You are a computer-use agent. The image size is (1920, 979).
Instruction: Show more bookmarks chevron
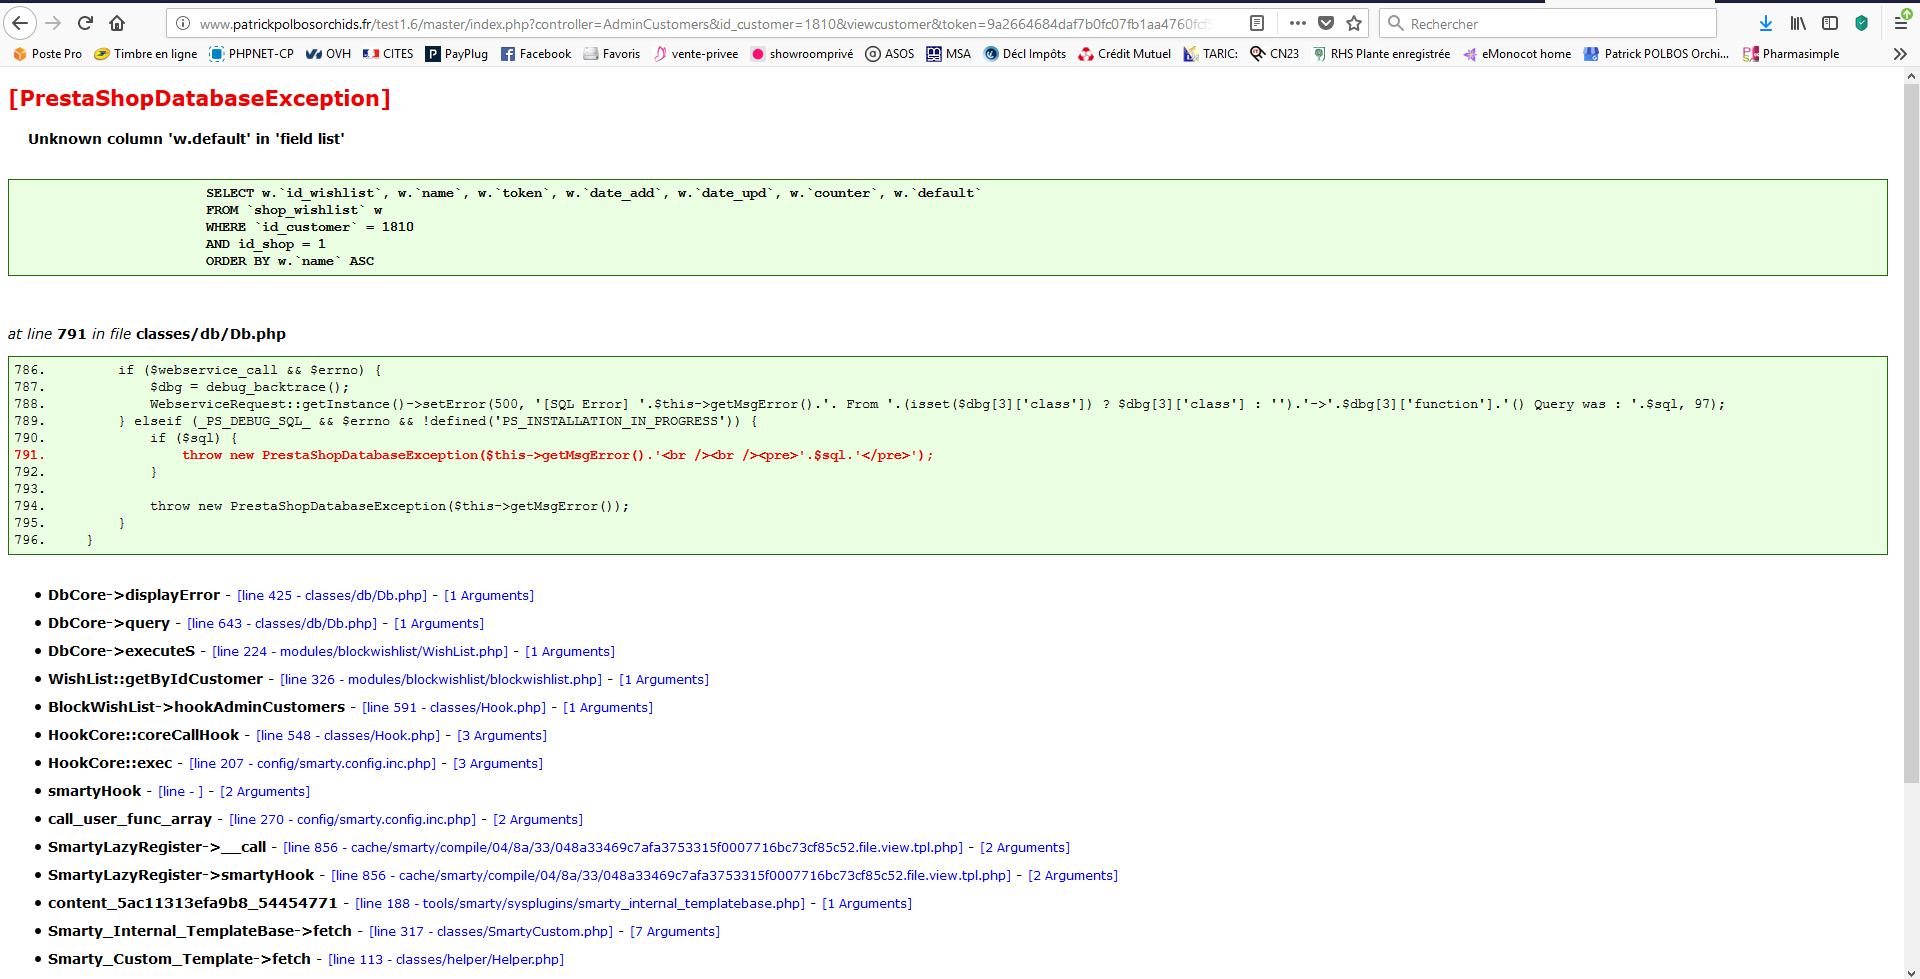[1900, 54]
